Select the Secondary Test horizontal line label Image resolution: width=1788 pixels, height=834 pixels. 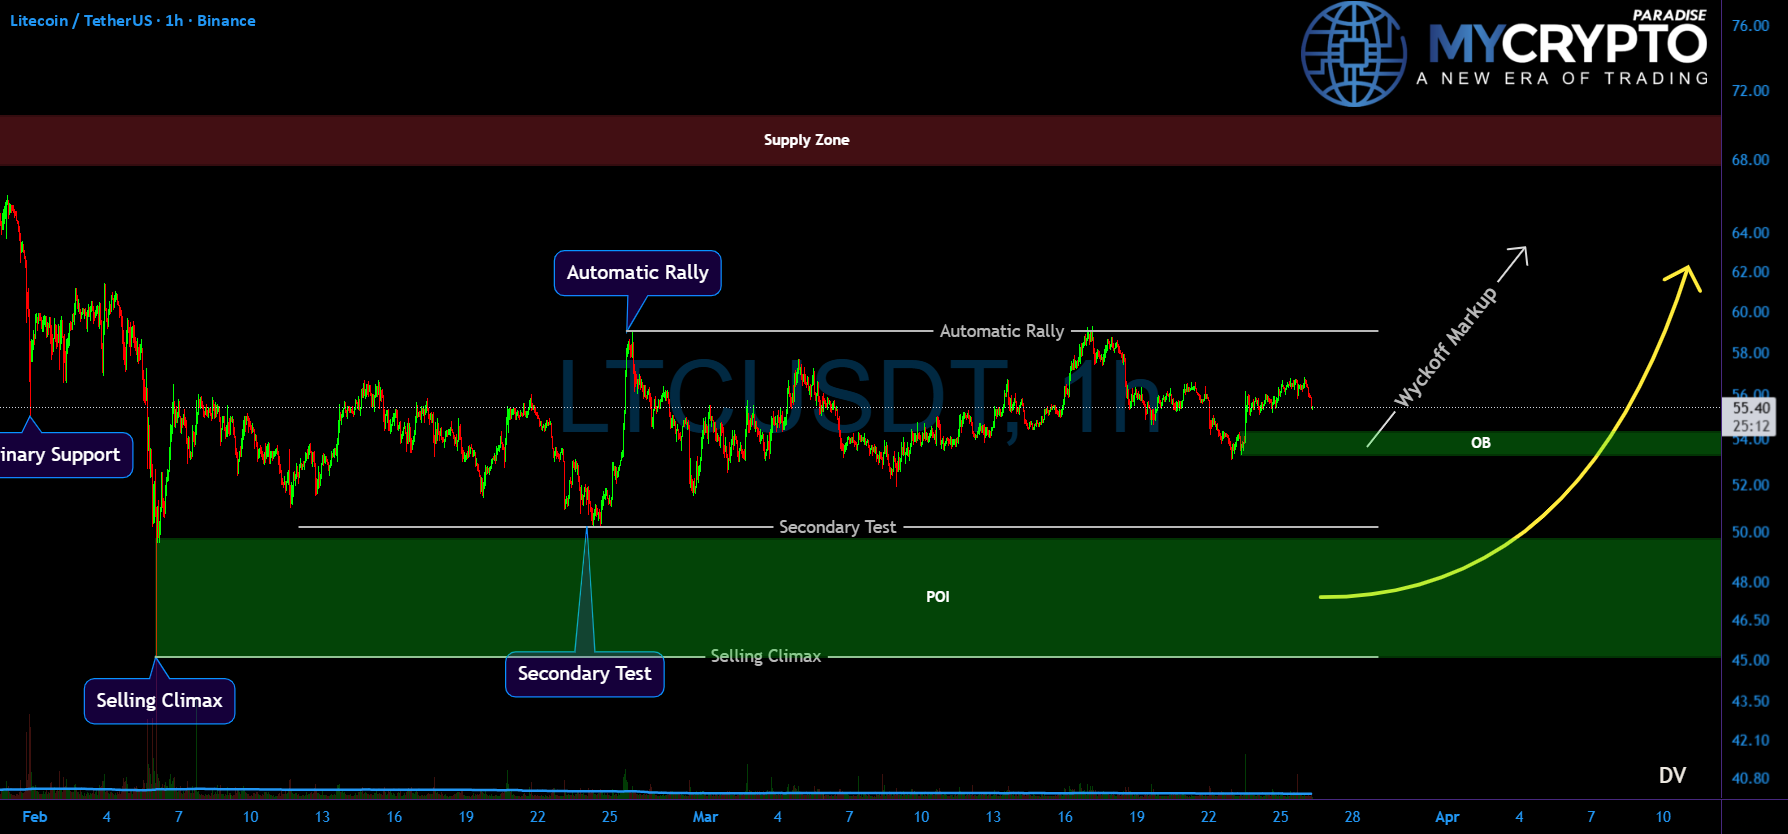point(838,527)
